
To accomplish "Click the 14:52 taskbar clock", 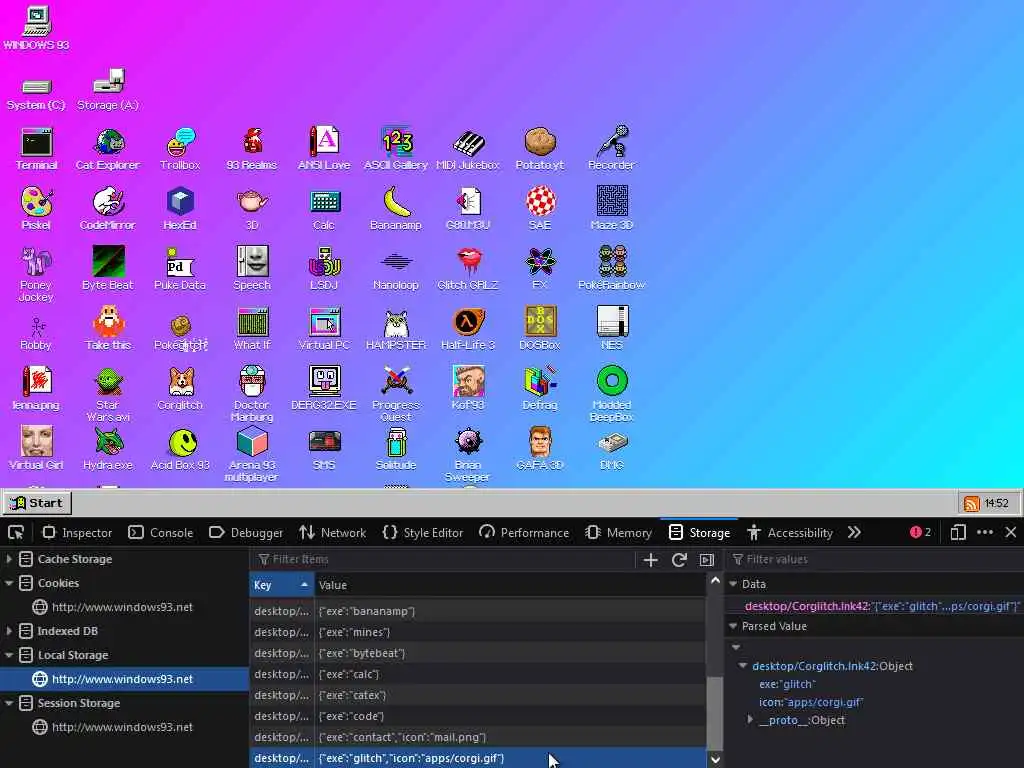I will click(997, 504).
